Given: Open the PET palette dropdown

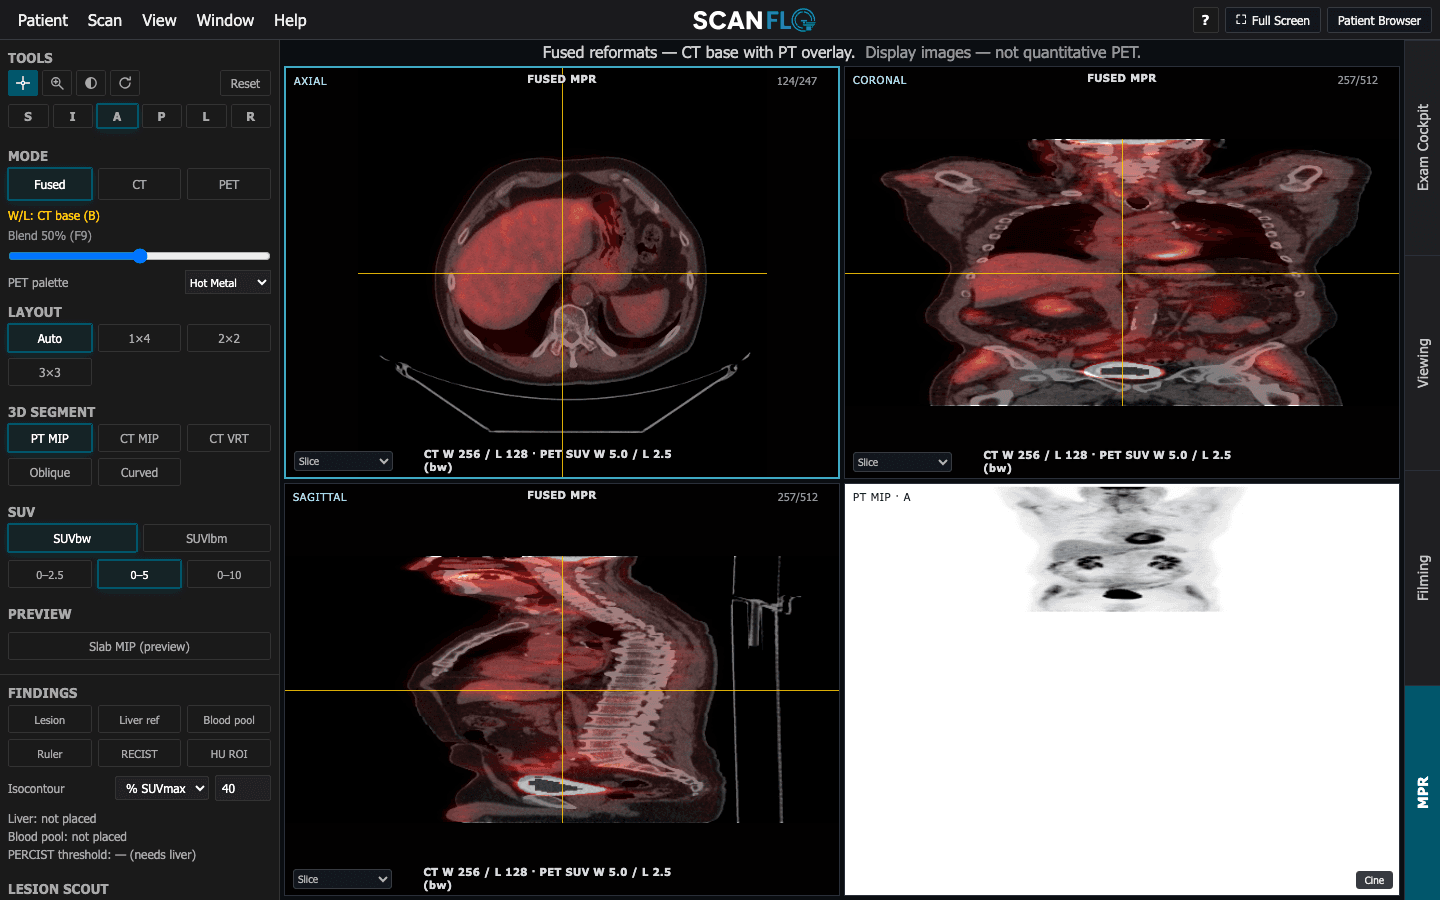Looking at the screenshot, I should [228, 283].
